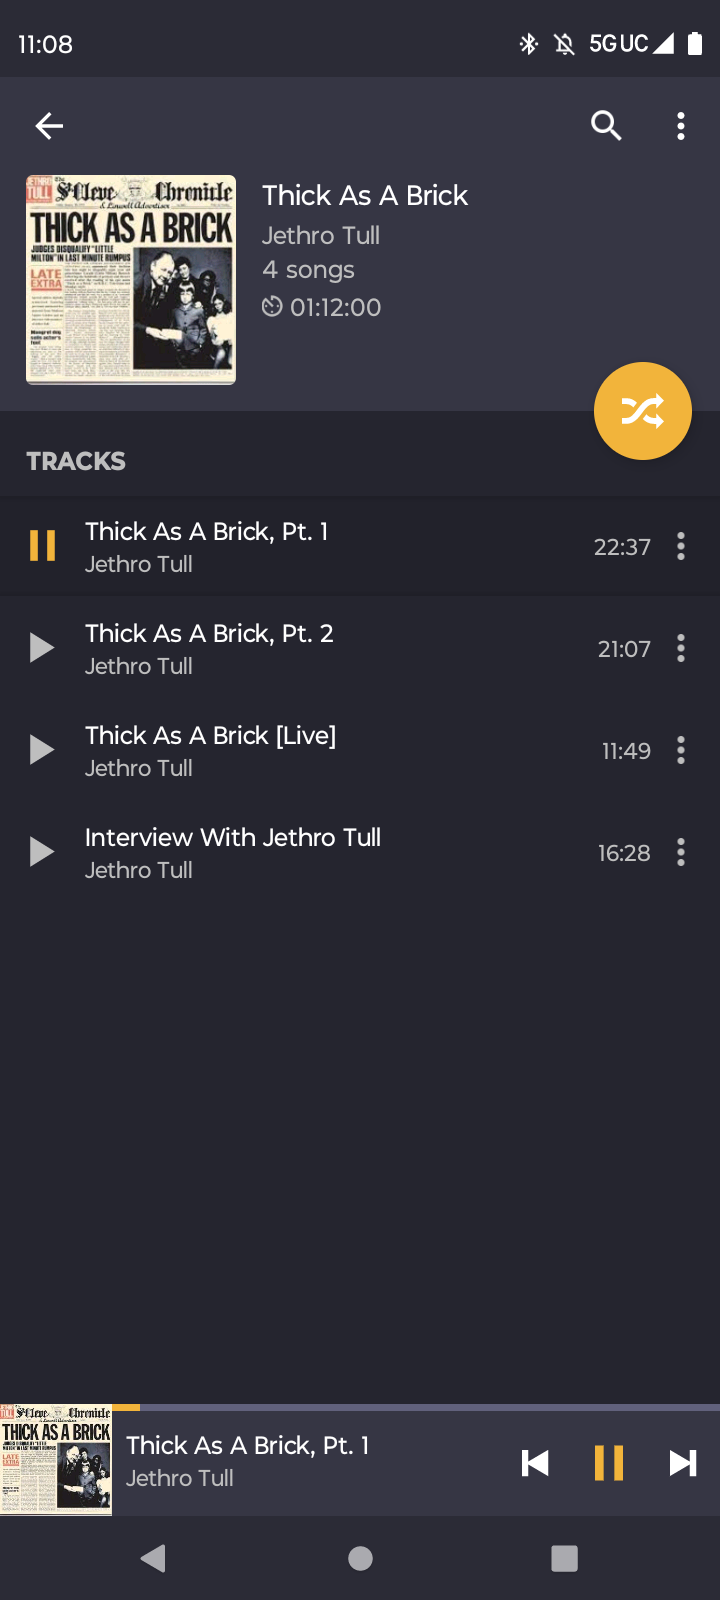This screenshot has width=720, height=1600.
Task: Select Jethro Tull artist name under album title
Action: [321, 236]
